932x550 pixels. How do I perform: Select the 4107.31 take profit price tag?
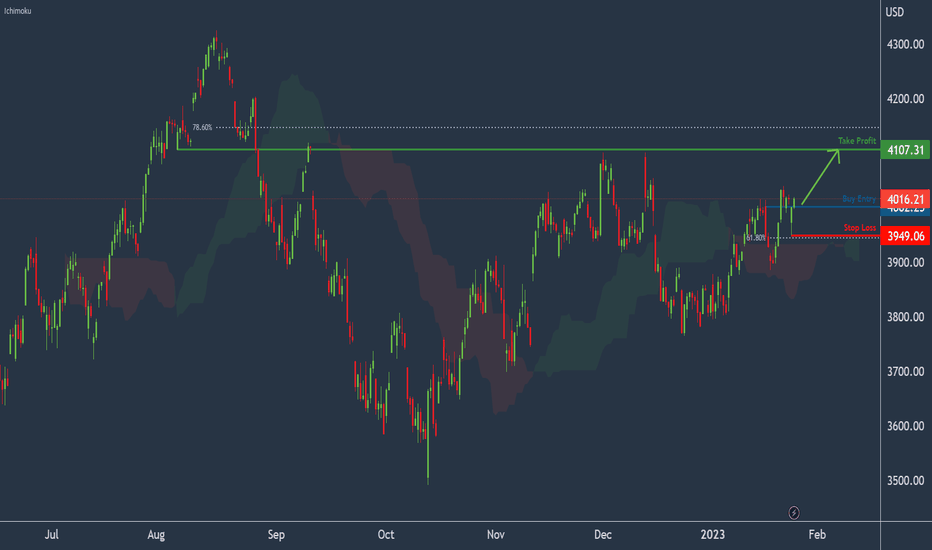click(905, 150)
